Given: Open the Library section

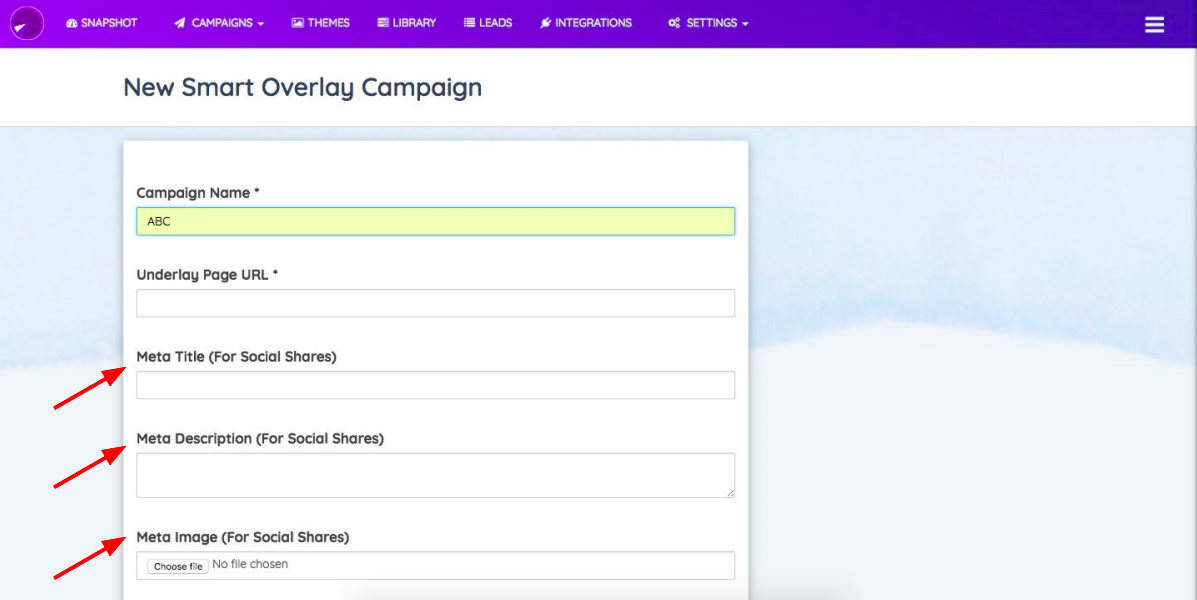Looking at the screenshot, I should pos(407,23).
